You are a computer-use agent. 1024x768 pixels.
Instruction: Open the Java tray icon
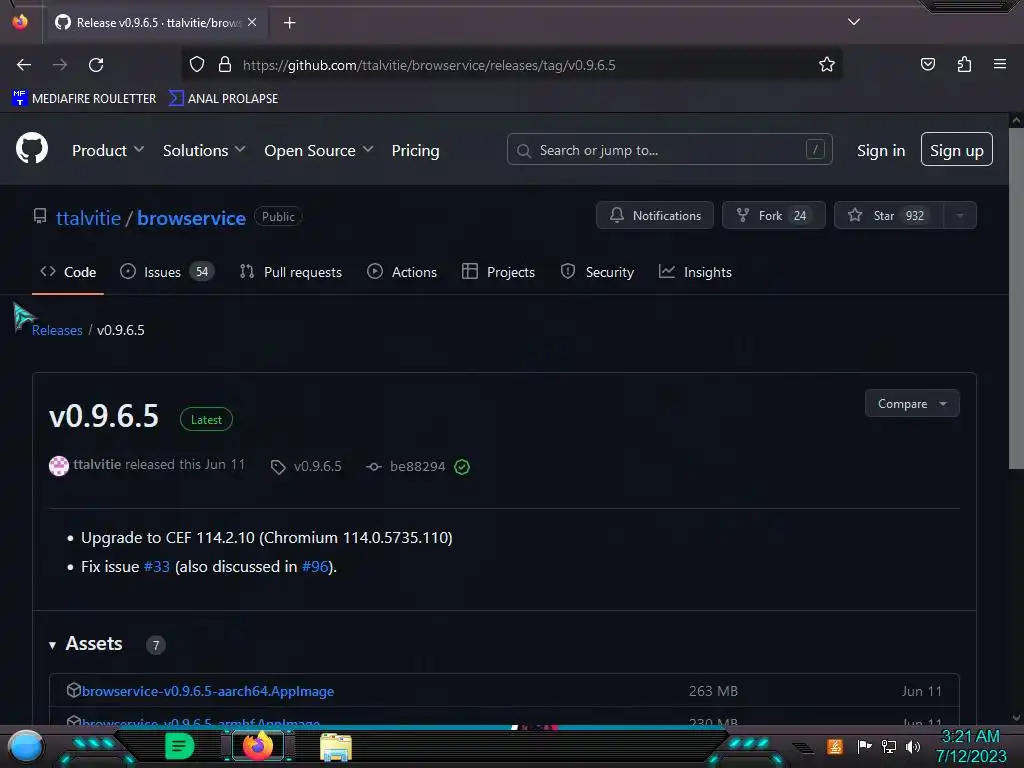coord(834,746)
